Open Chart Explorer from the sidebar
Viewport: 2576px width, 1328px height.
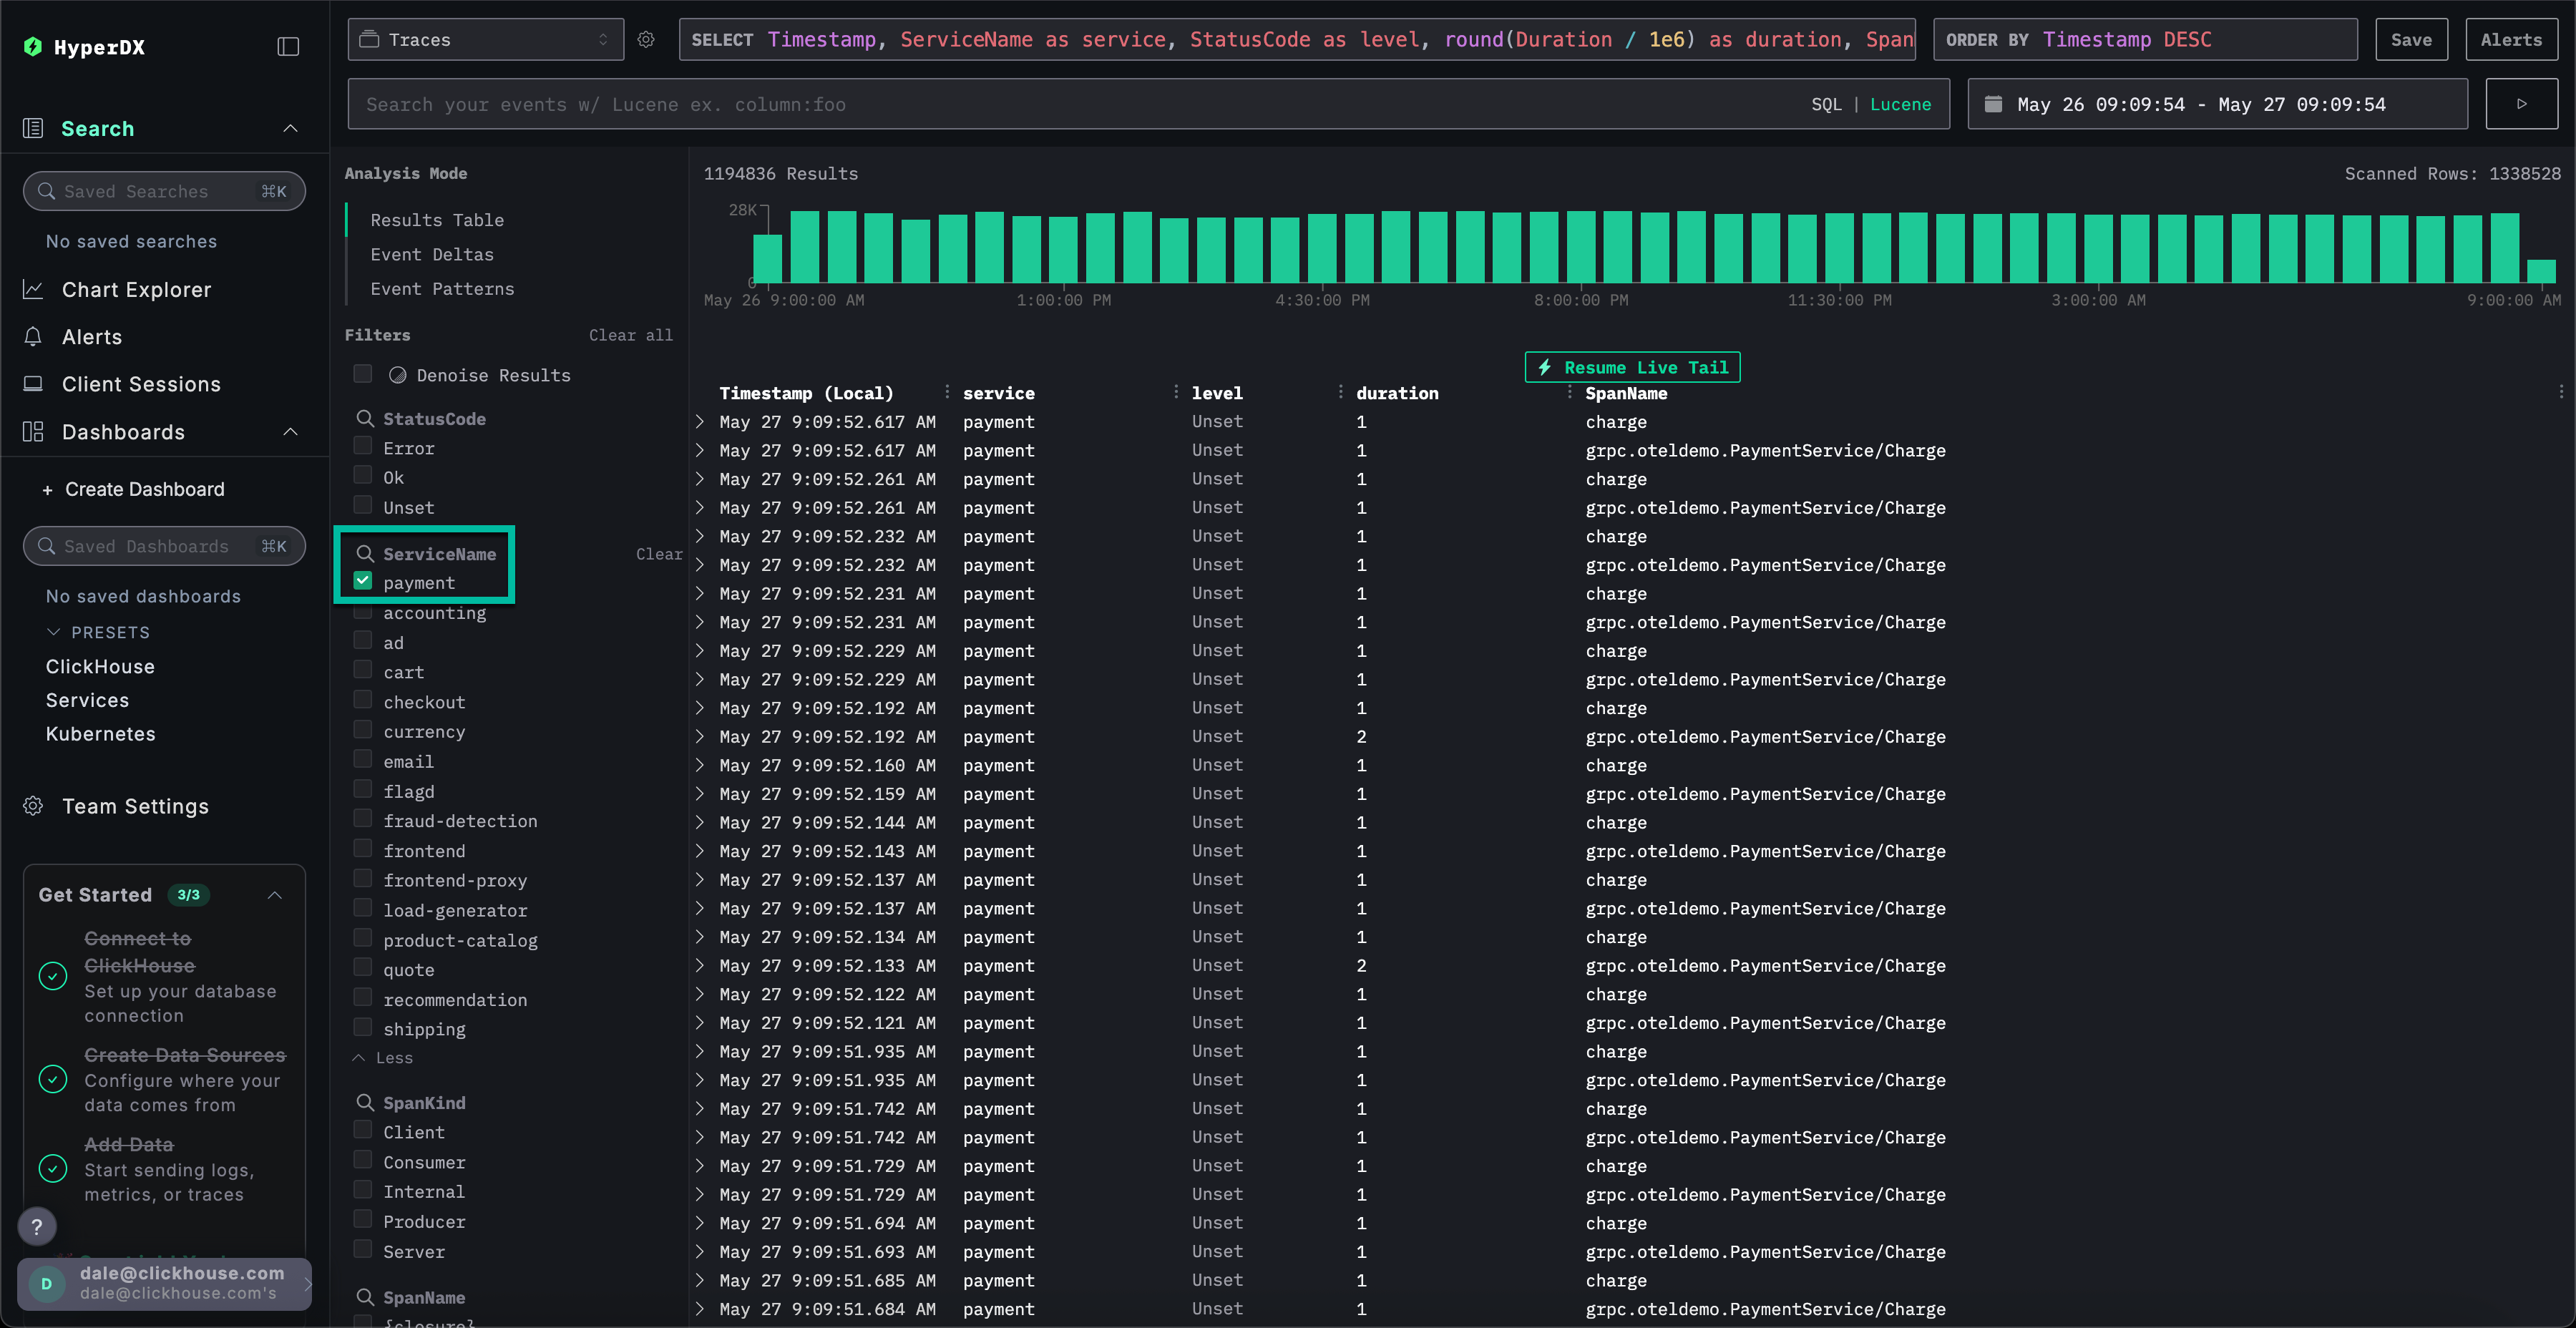(136, 290)
